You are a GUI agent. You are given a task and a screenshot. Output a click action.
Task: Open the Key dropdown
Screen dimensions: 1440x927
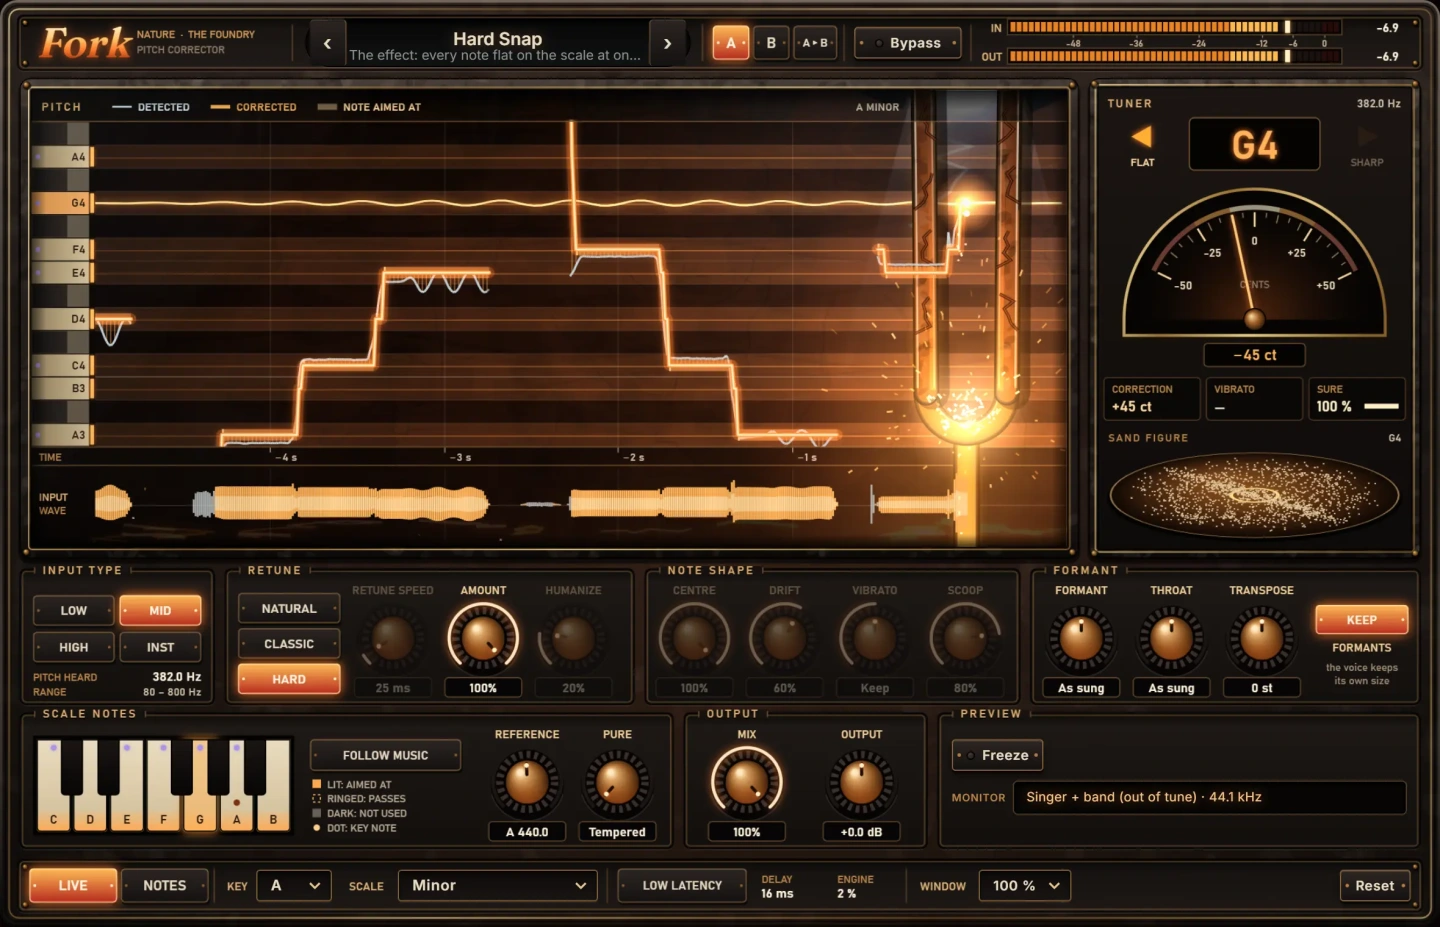(x=294, y=885)
